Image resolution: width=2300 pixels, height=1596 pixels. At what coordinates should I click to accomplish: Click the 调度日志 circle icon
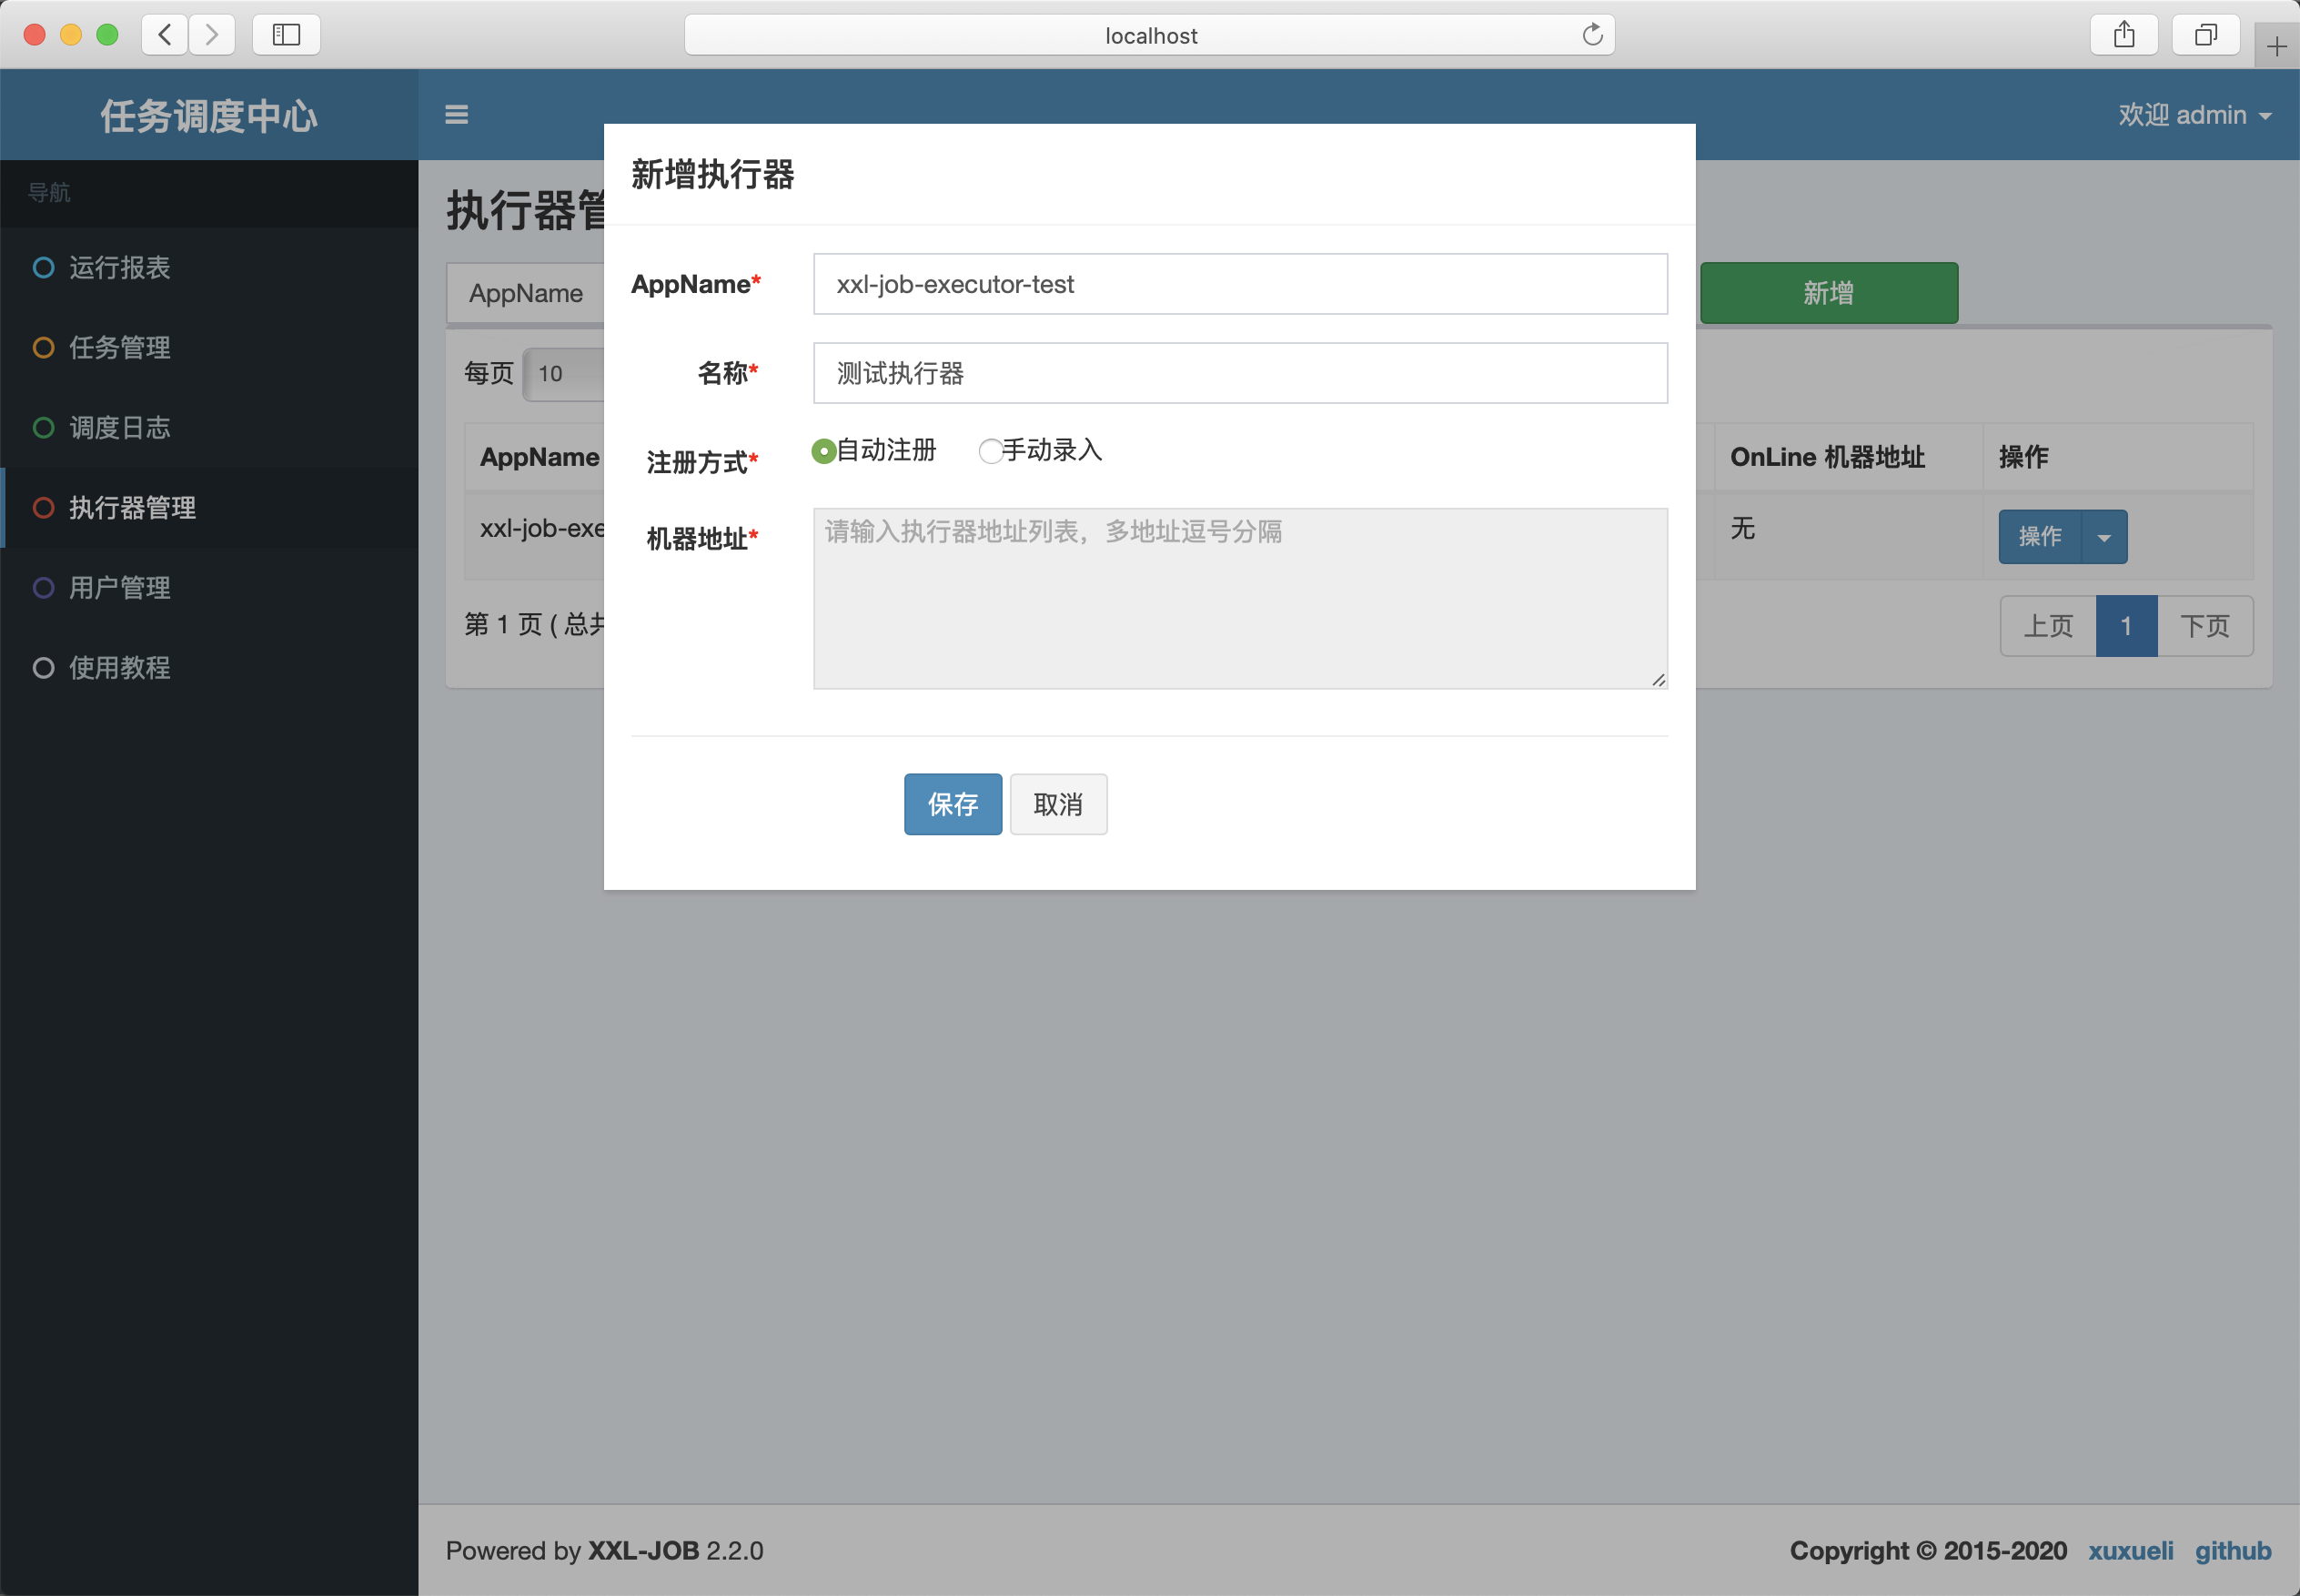coord(43,427)
